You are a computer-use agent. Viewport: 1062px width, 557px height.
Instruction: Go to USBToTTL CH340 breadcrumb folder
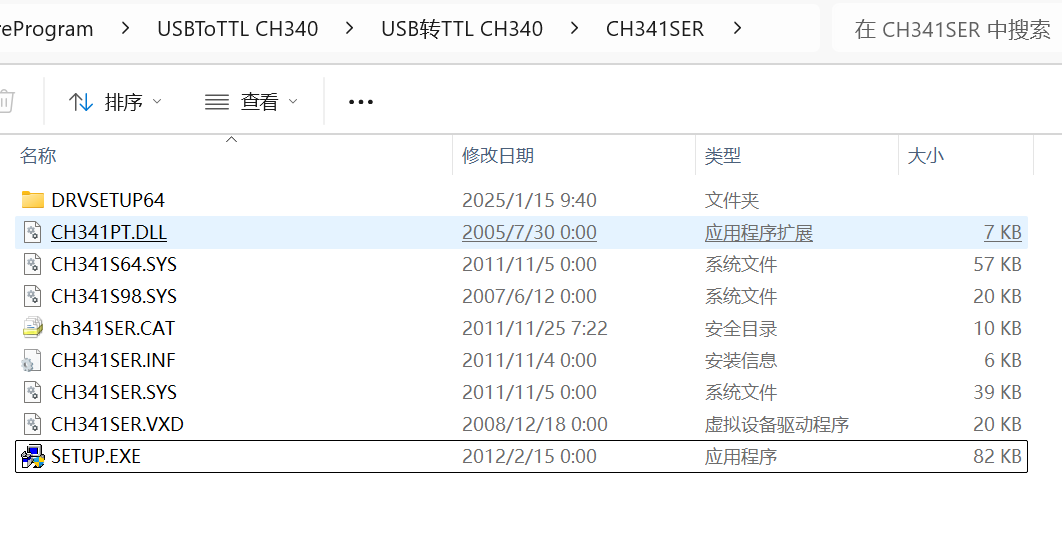pos(237,29)
